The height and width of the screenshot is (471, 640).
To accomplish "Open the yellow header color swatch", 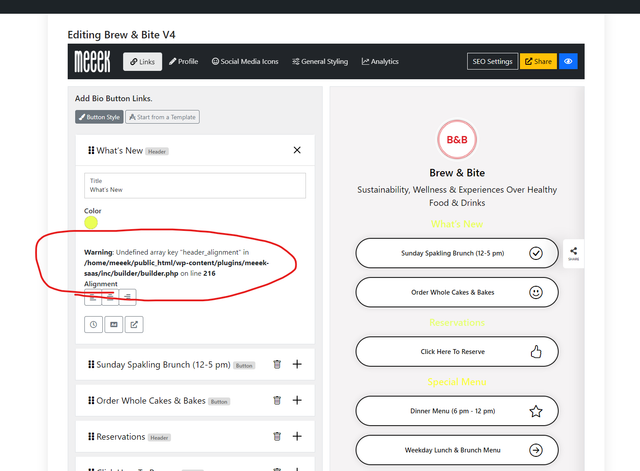I will (x=91, y=222).
